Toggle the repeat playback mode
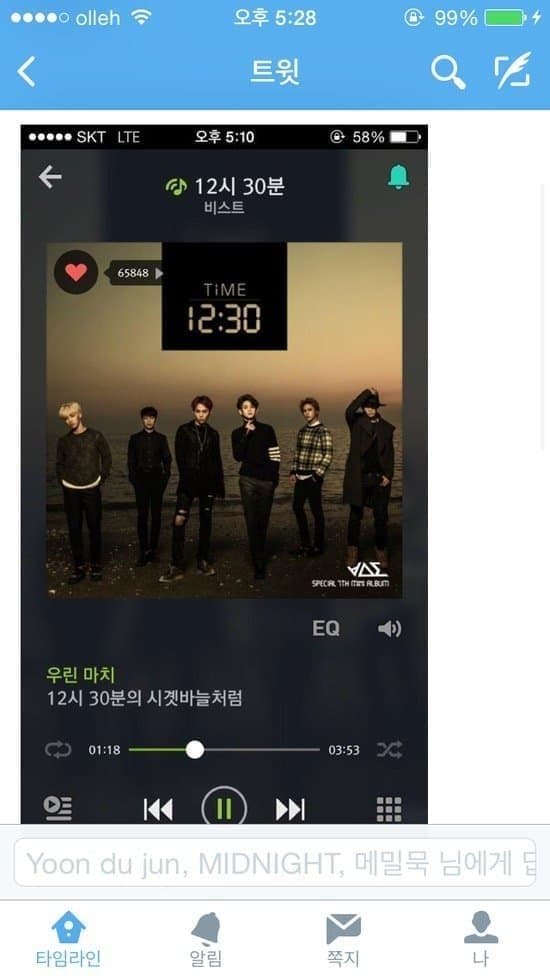Screen dimensions: 550x976 point(58,750)
